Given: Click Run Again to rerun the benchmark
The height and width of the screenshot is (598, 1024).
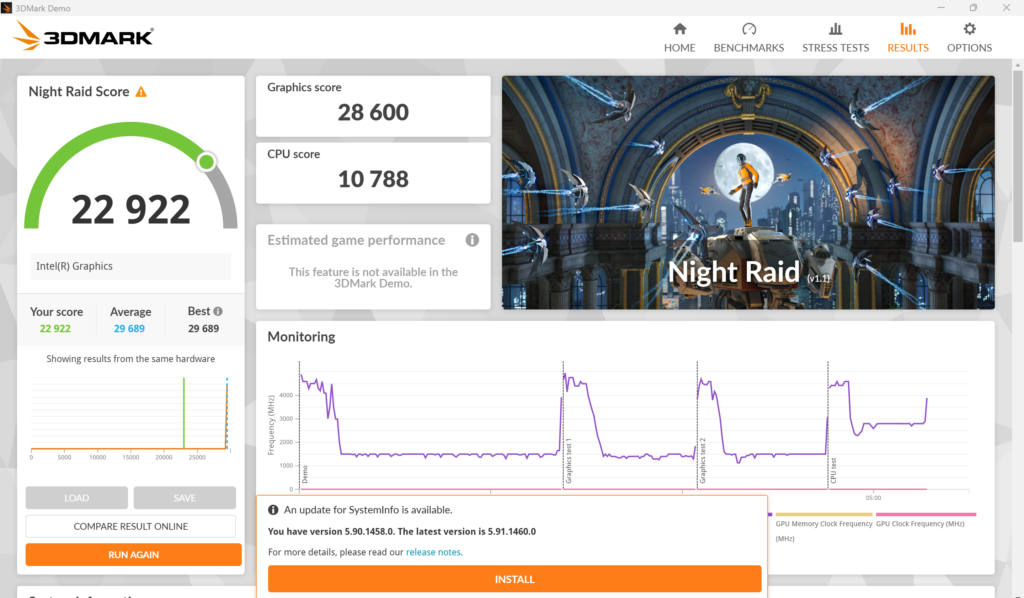Looking at the screenshot, I should tap(133, 554).
